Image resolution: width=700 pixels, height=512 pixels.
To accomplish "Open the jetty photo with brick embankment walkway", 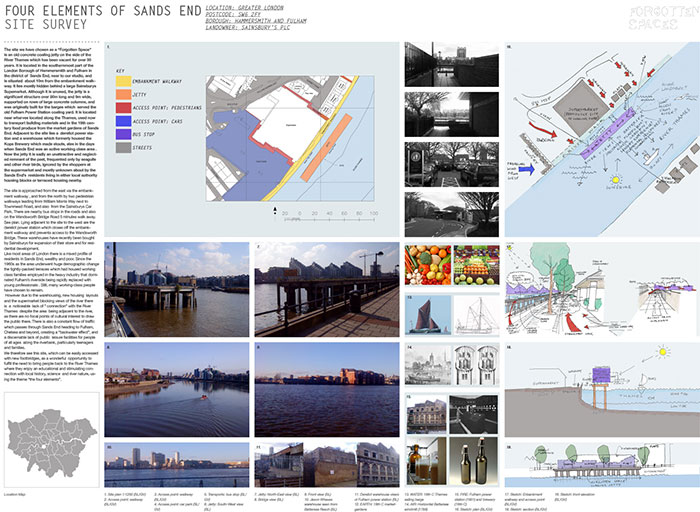I will click(327, 289).
